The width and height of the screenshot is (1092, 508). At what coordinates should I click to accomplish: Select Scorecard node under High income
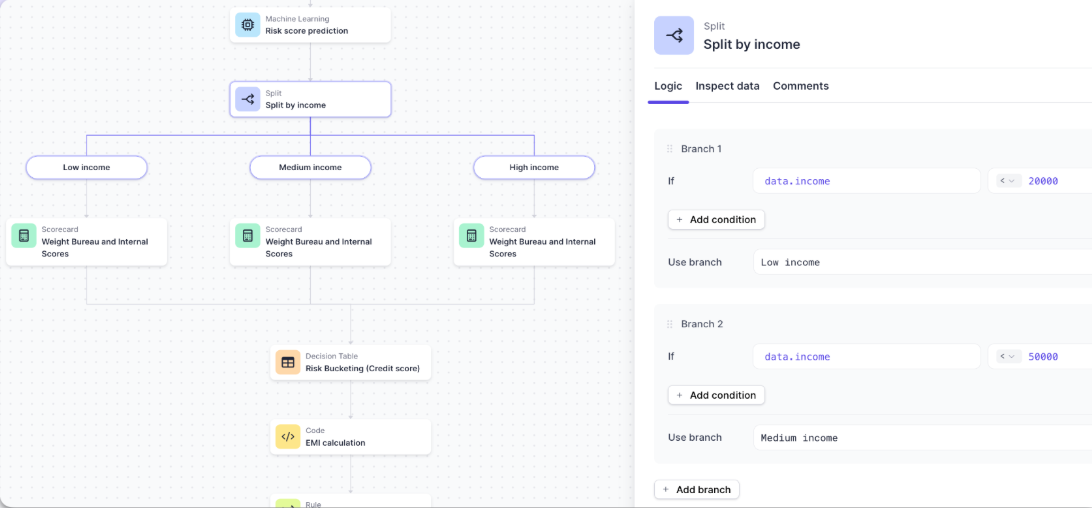point(534,242)
